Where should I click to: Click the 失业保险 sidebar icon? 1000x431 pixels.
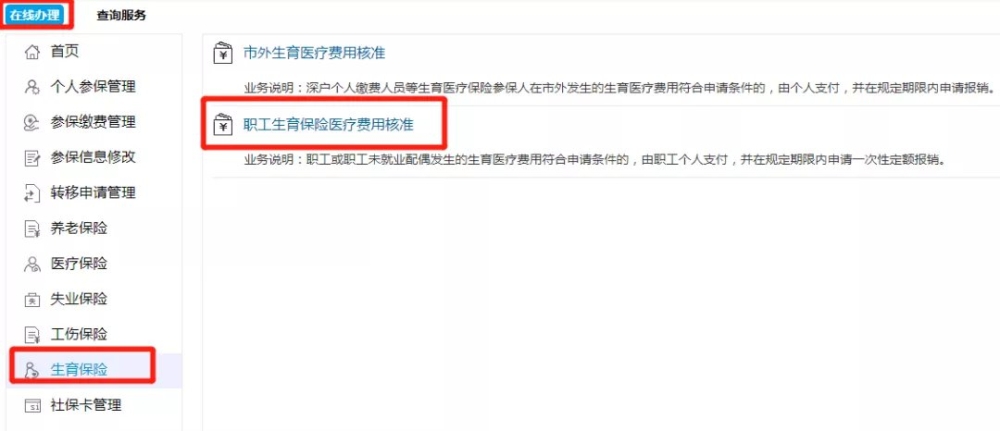point(32,300)
